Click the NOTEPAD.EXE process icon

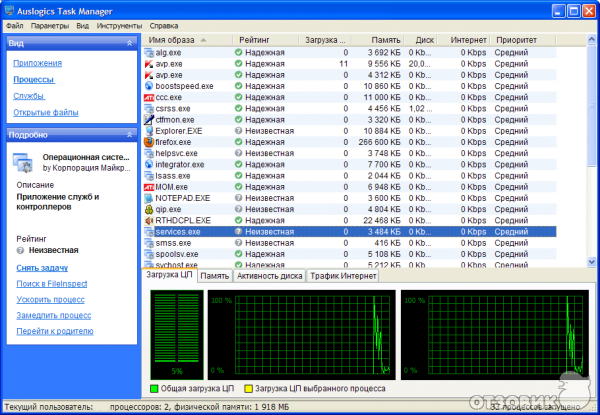coord(148,198)
